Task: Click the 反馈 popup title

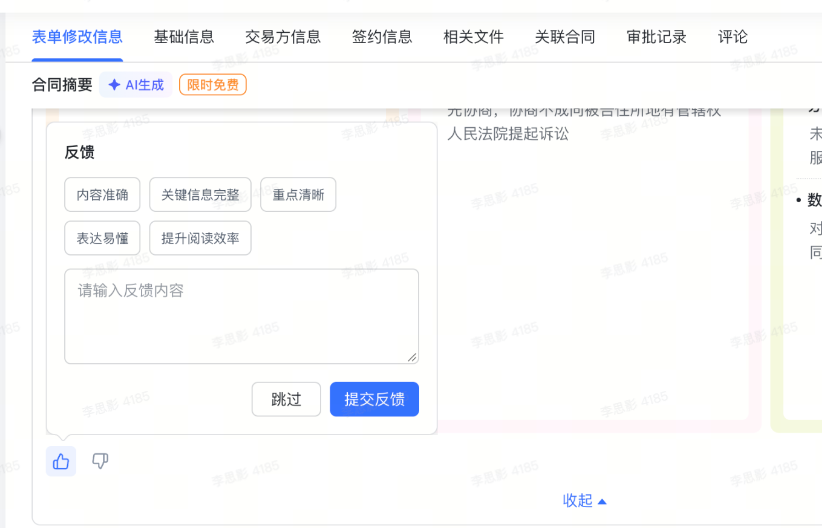Action: point(80,153)
